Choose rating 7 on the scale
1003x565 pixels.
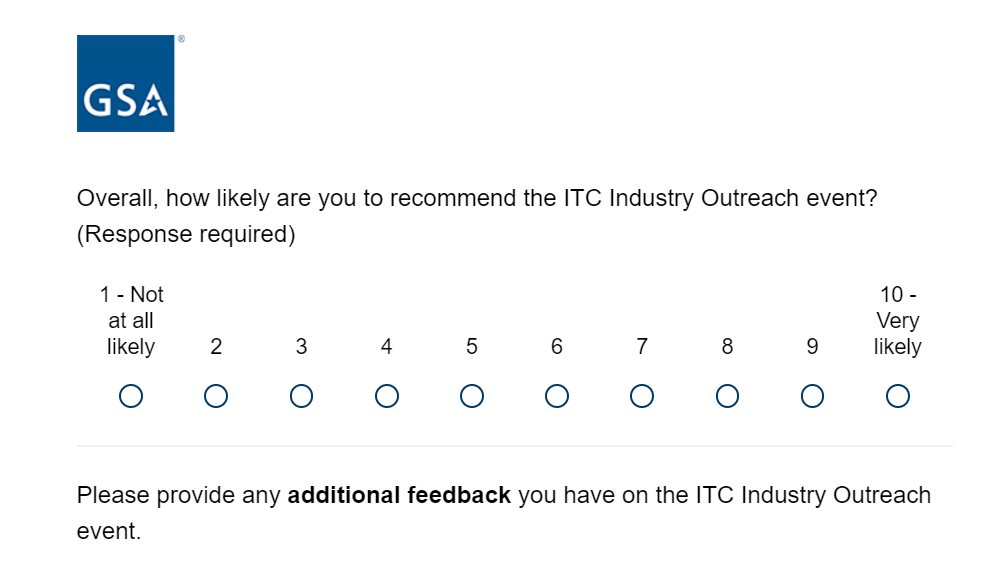[642, 396]
